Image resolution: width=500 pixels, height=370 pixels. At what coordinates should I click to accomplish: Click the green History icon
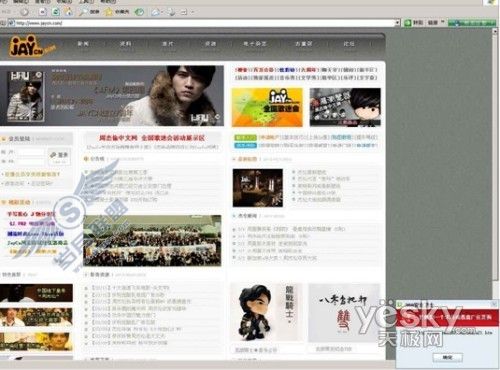[139, 12]
